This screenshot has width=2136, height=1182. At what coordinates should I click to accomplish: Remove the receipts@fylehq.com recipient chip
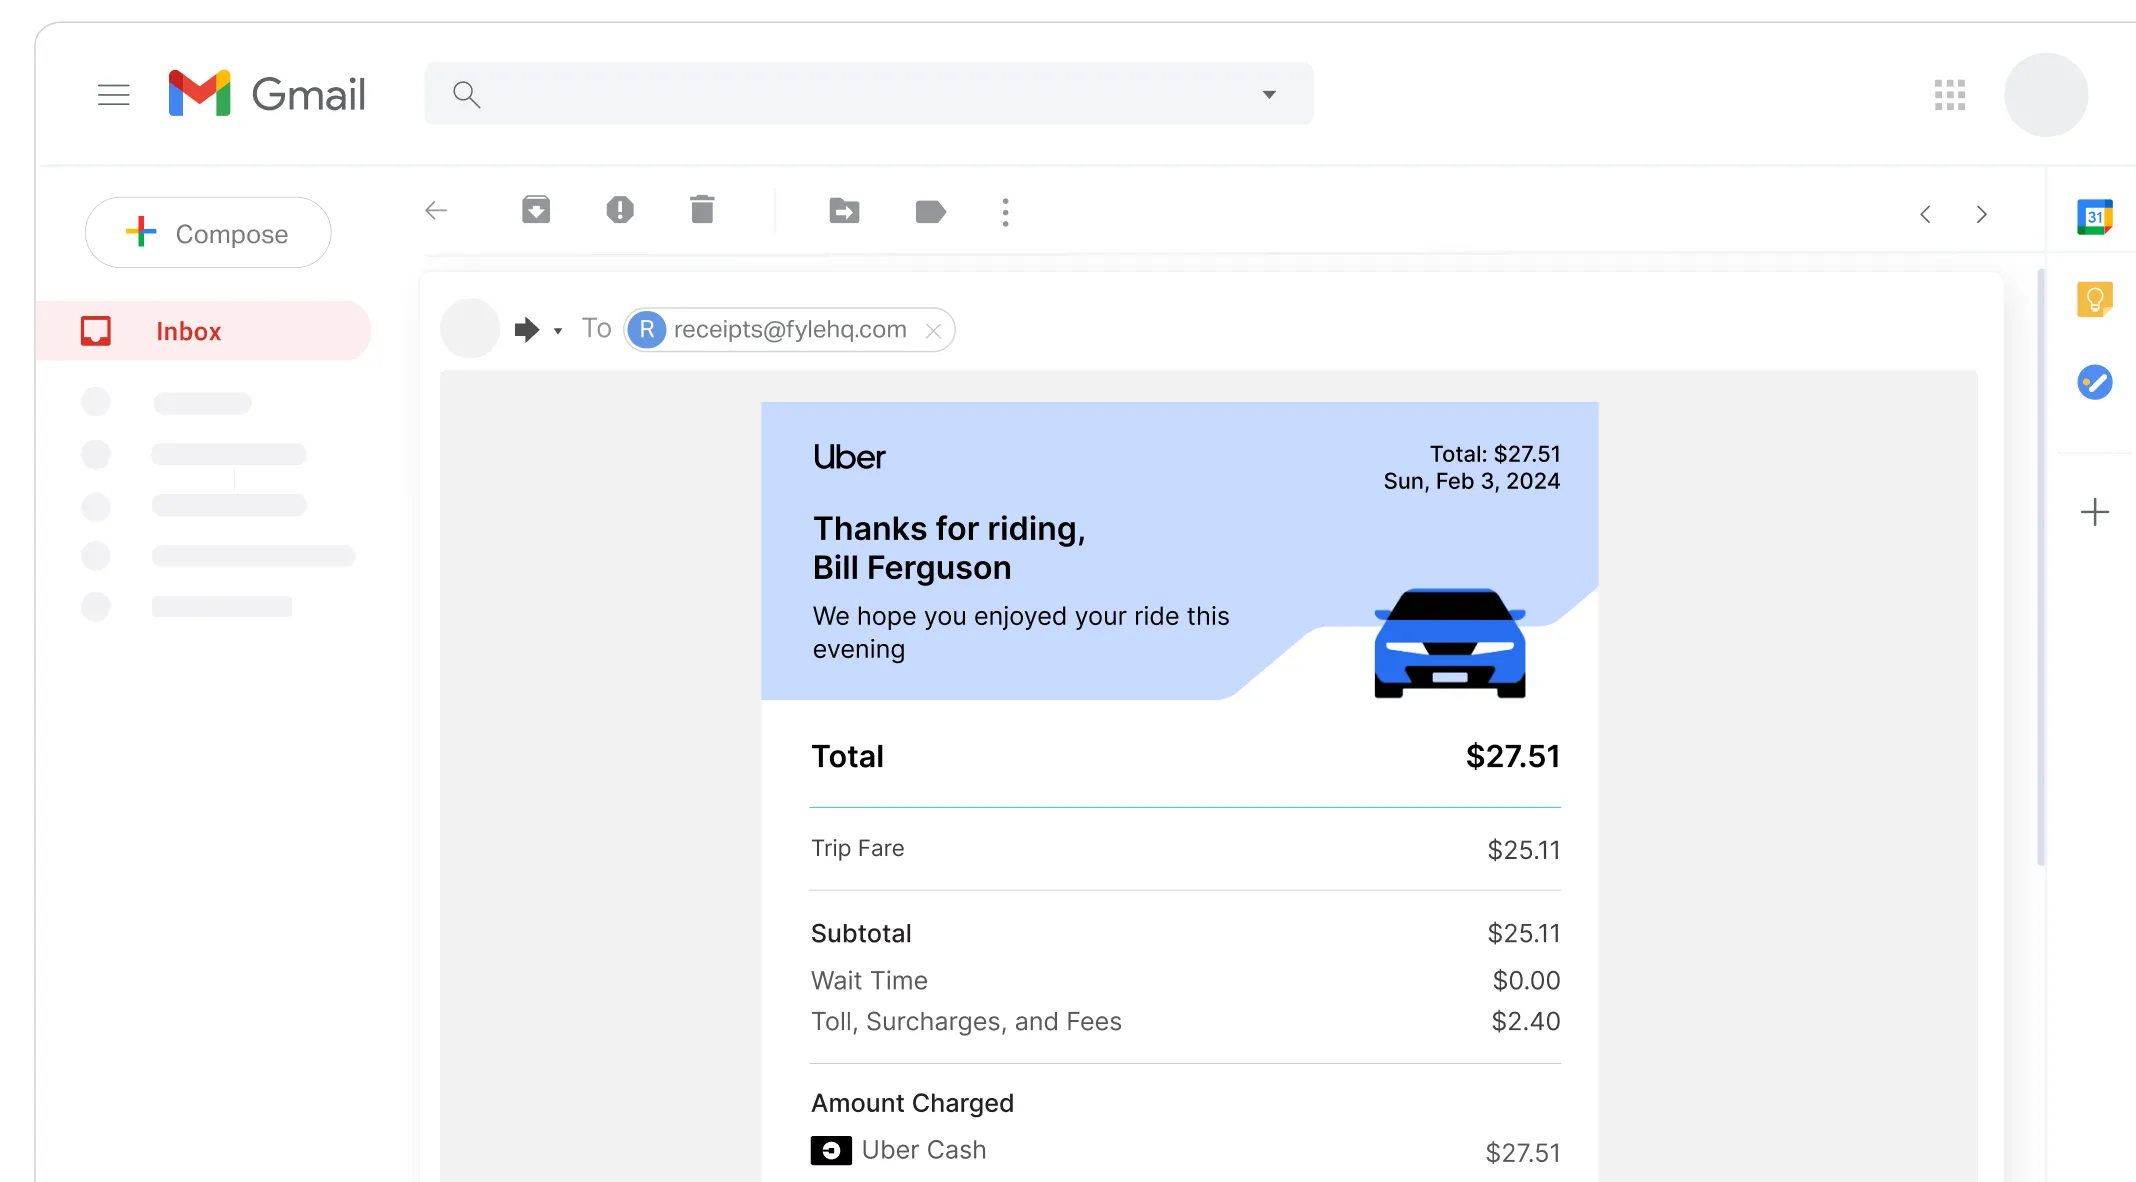coord(933,330)
